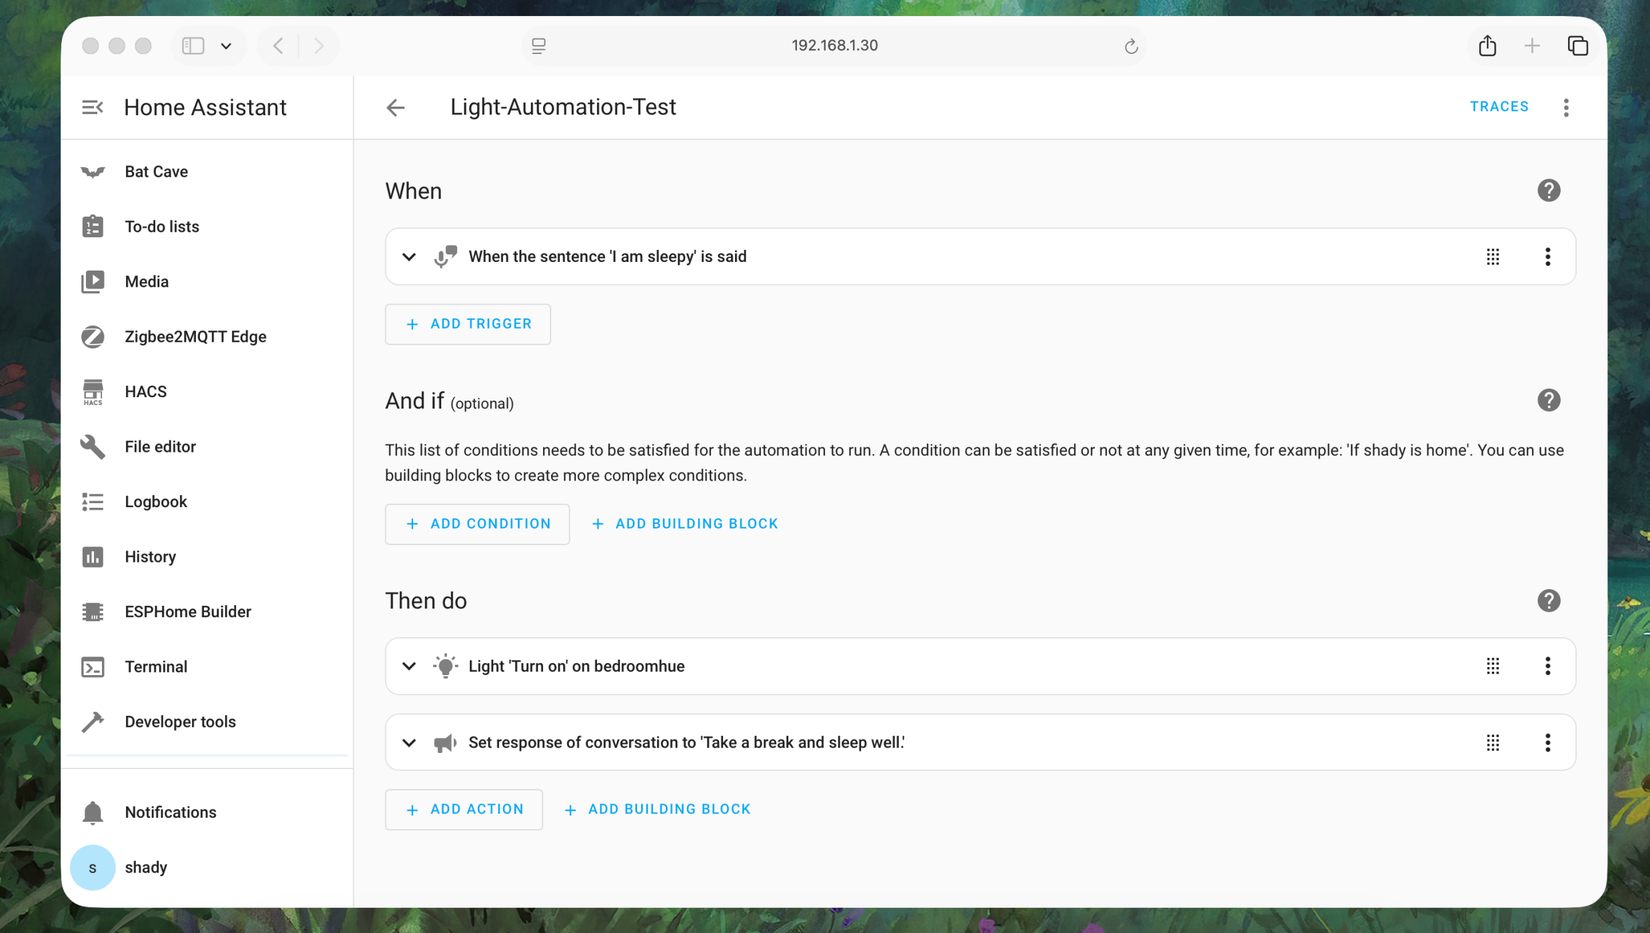Expand the Set response of conversation action

tap(409, 743)
